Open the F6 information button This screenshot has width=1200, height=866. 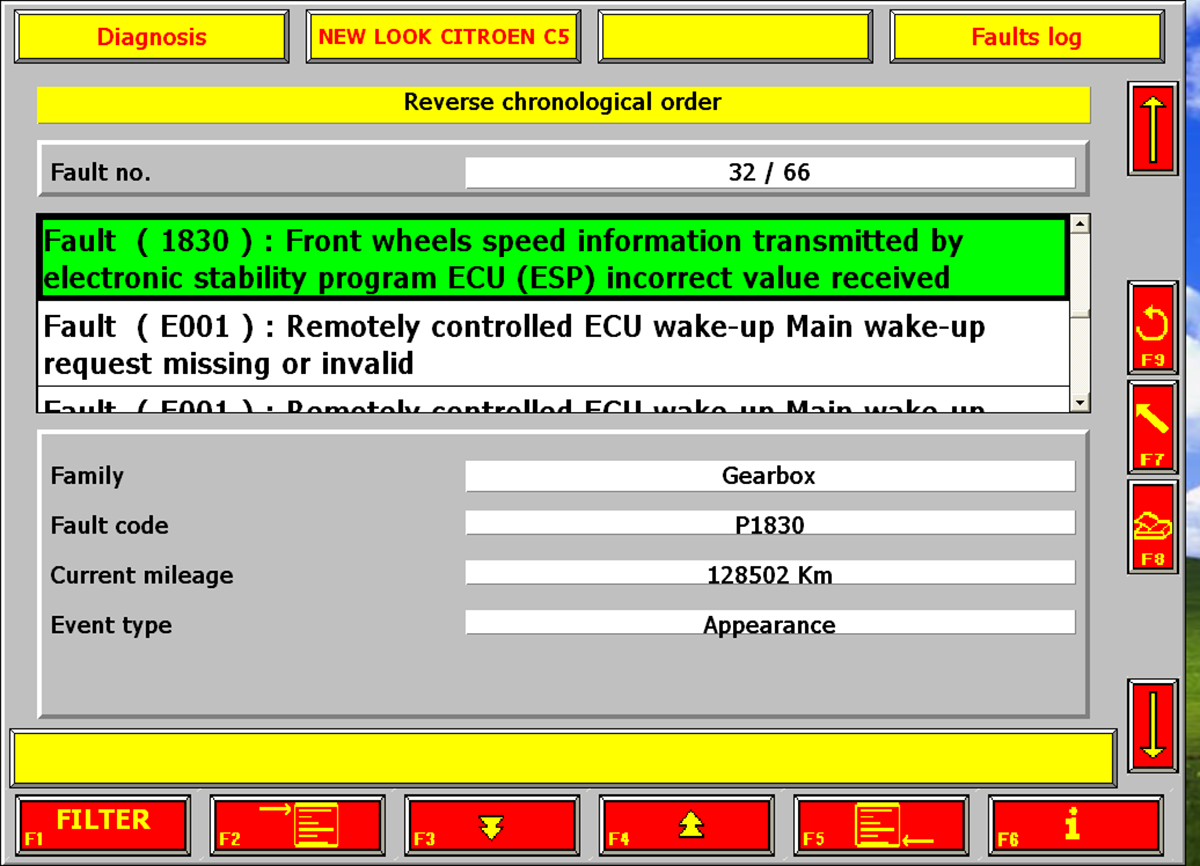1075,825
